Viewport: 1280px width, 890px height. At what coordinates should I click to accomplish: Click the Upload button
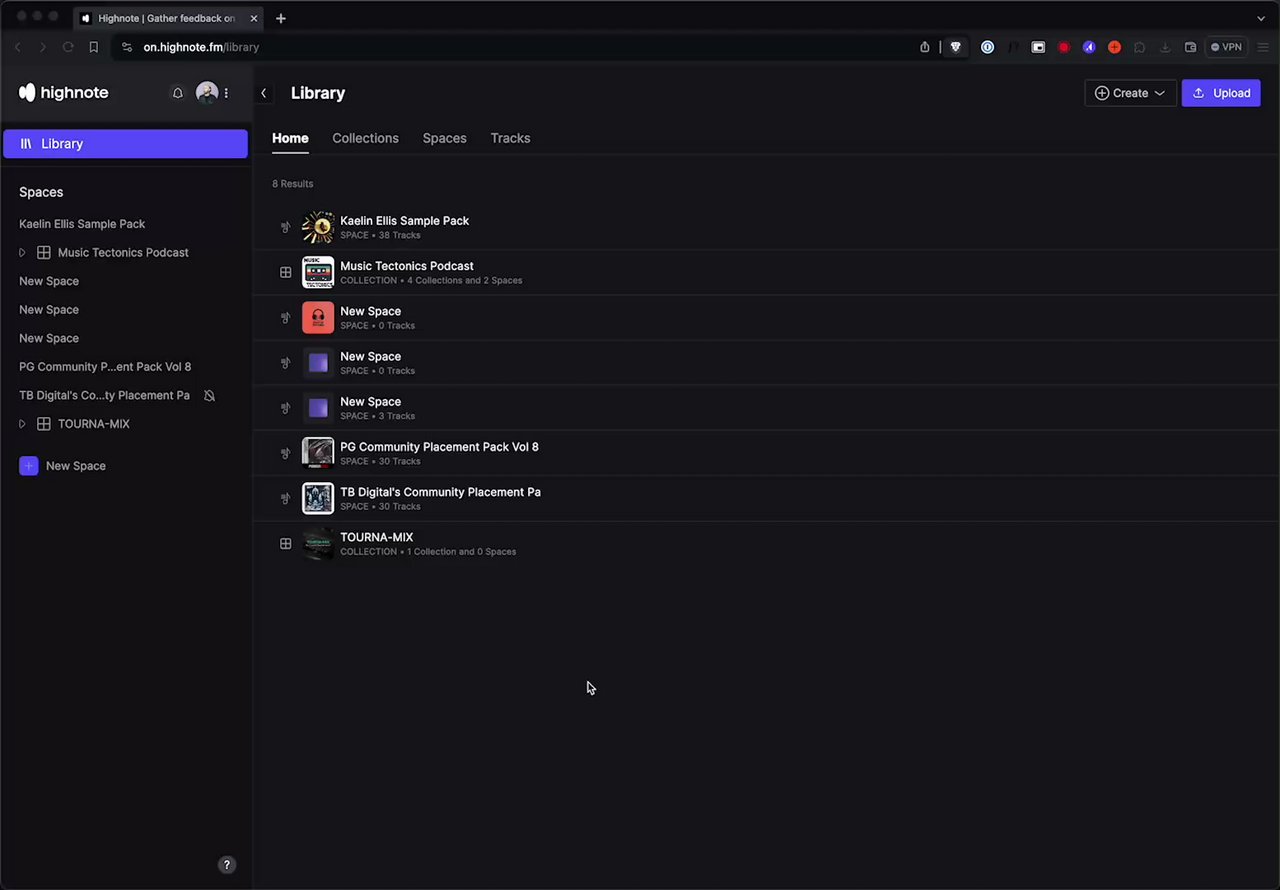point(1221,93)
